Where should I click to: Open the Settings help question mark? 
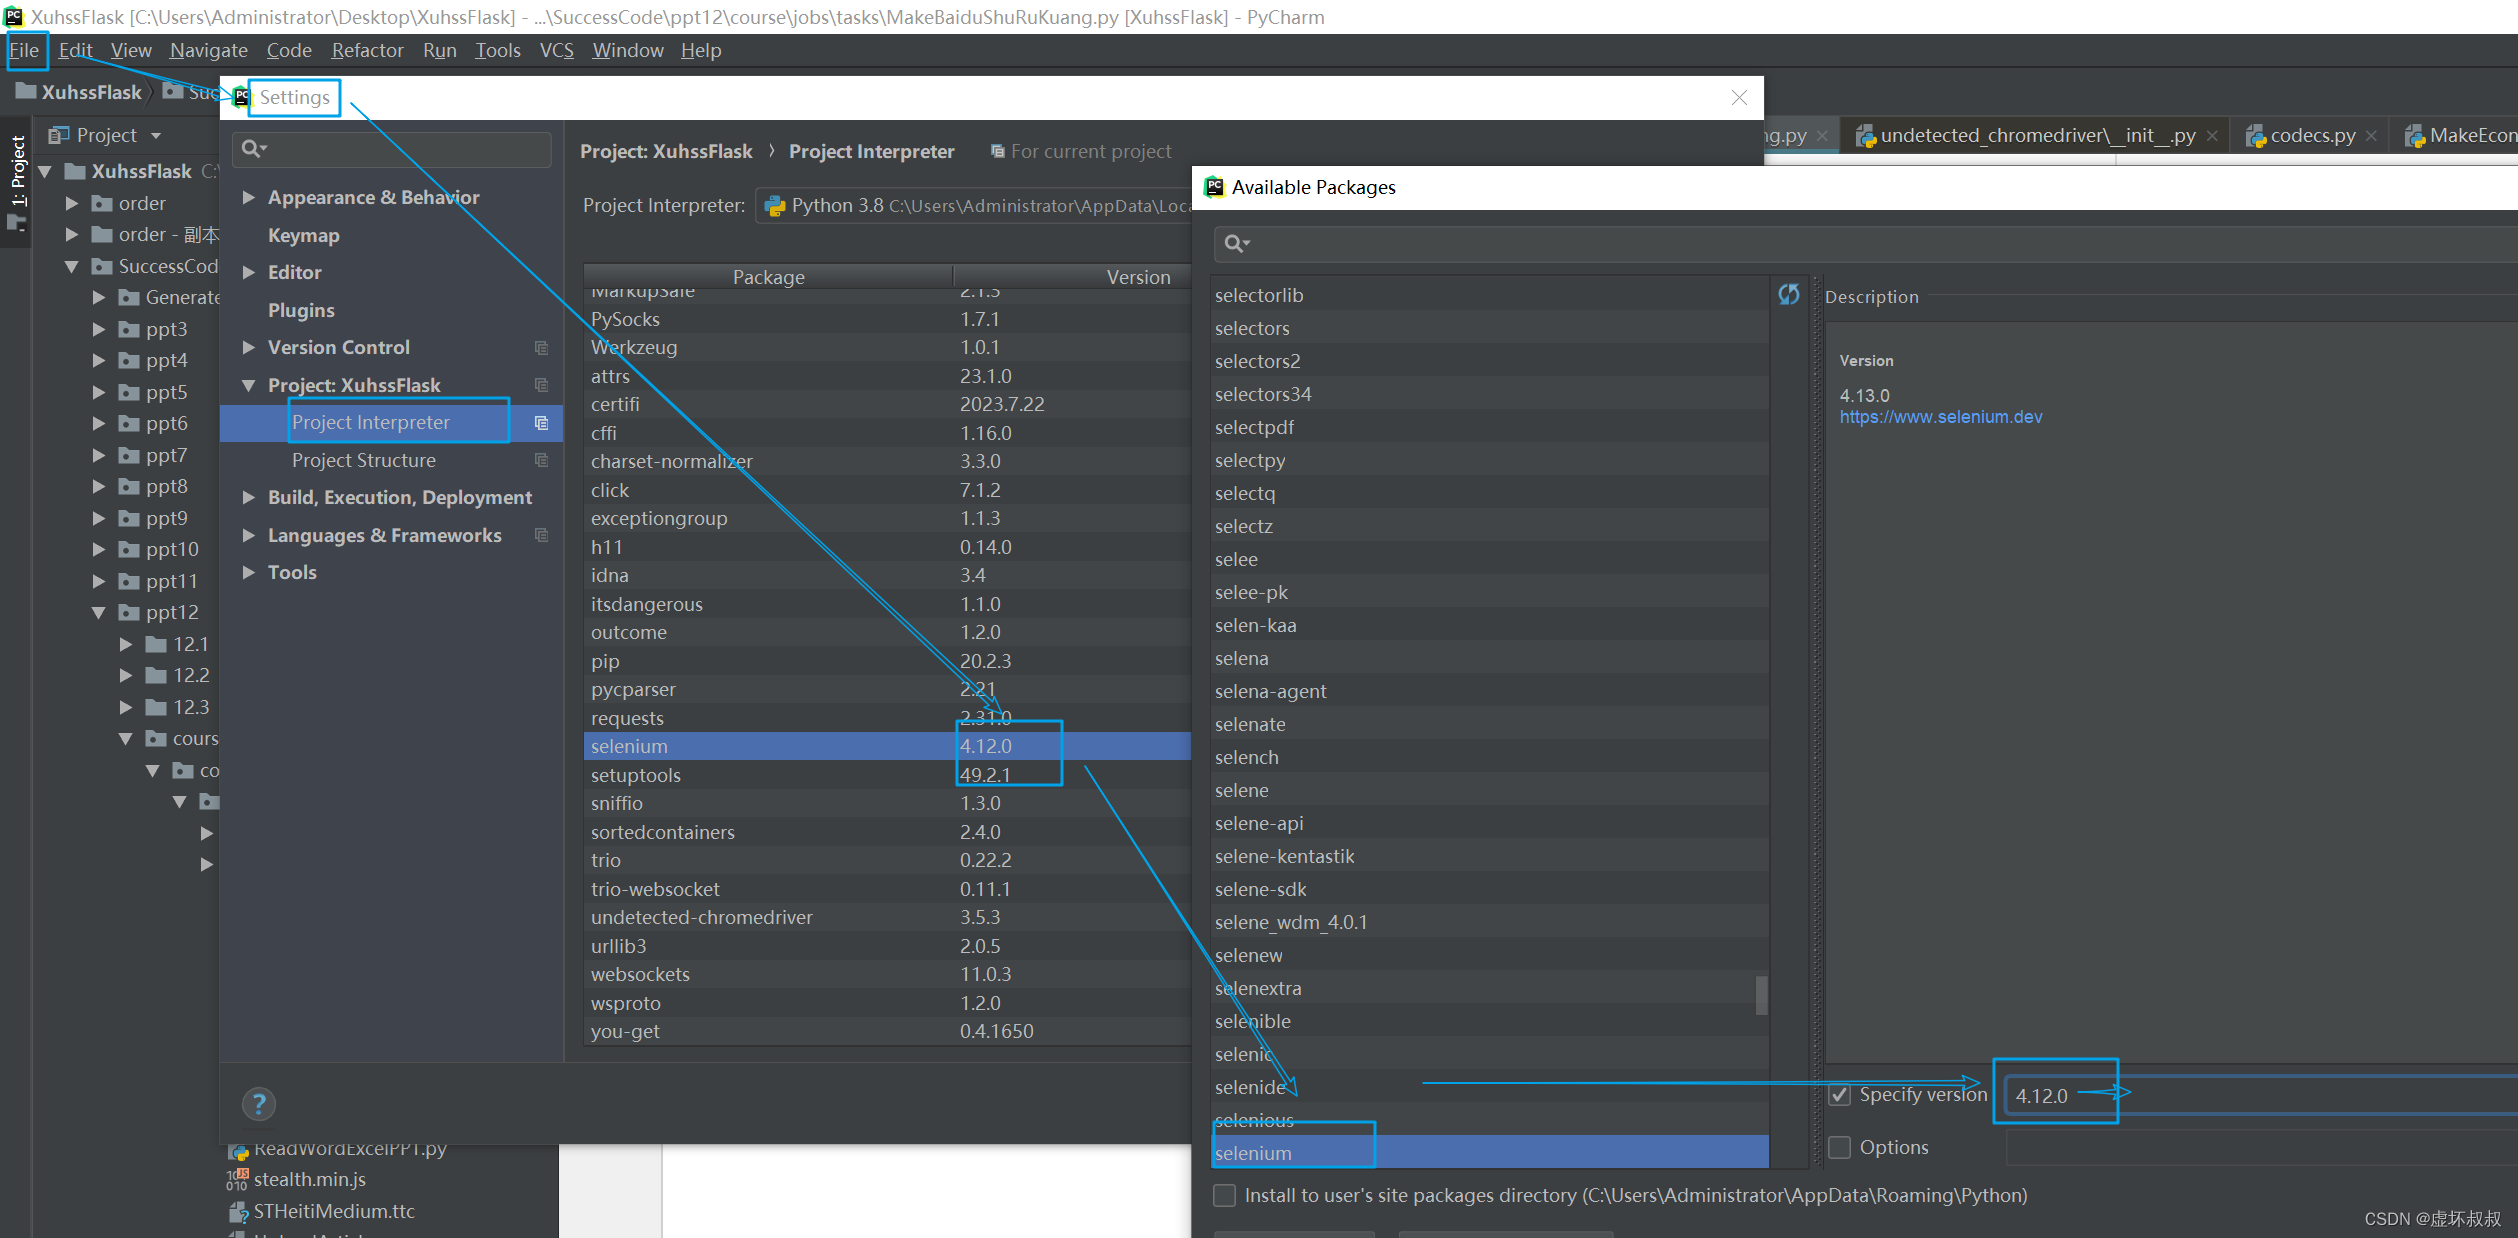259,1104
